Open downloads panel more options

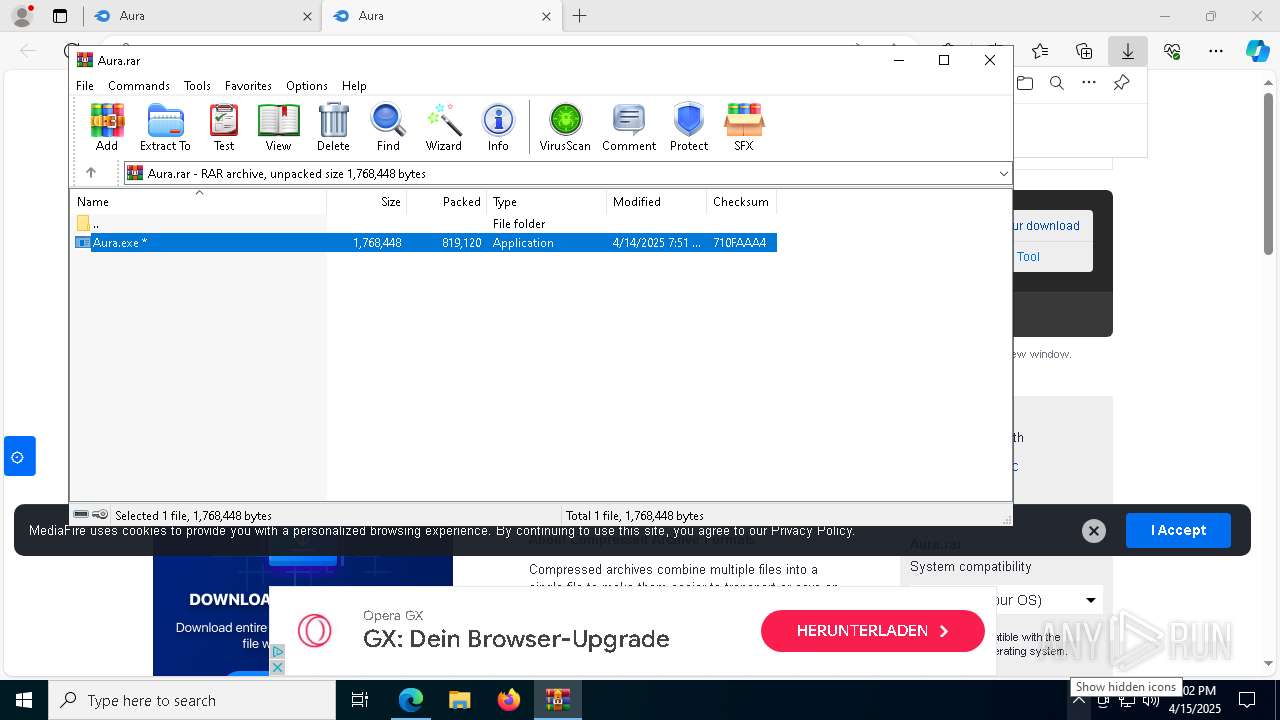click(1089, 83)
